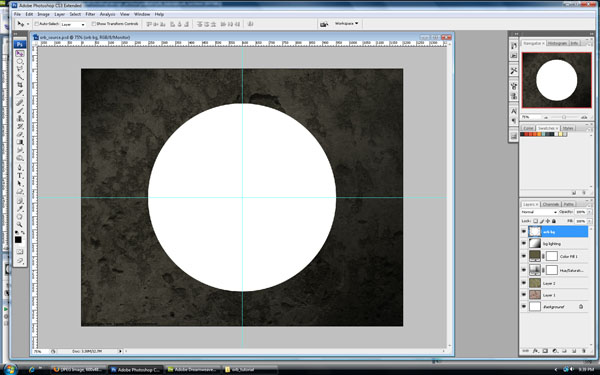Viewport: 600px width, 375px height.
Task: Select the Lasso tool
Action: point(20,69)
